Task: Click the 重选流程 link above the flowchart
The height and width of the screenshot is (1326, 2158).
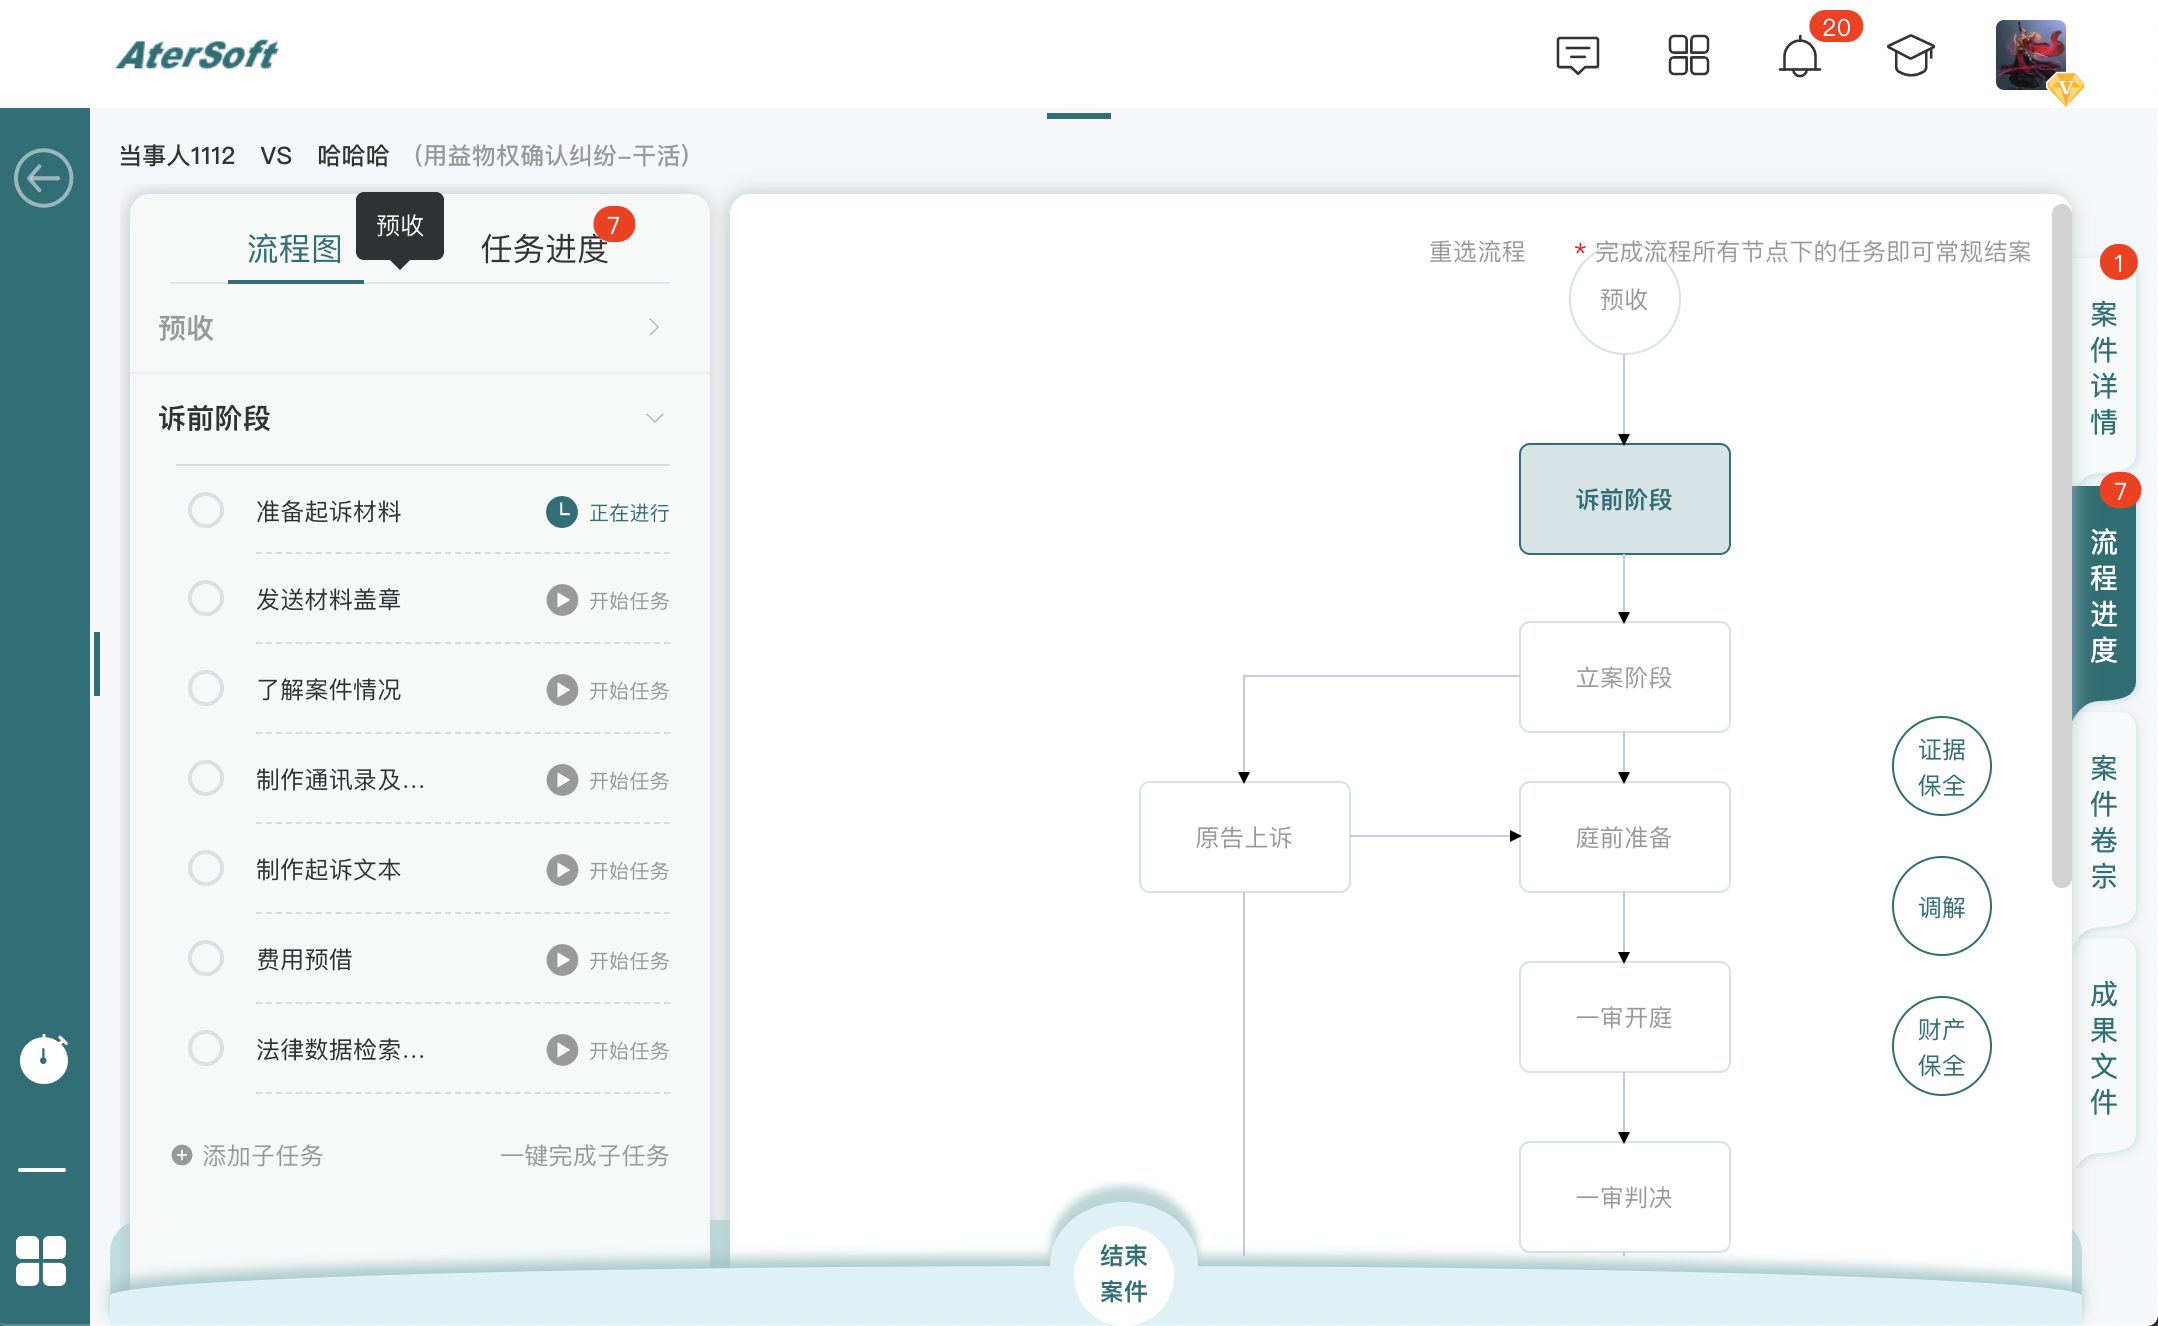Action: 1476,252
